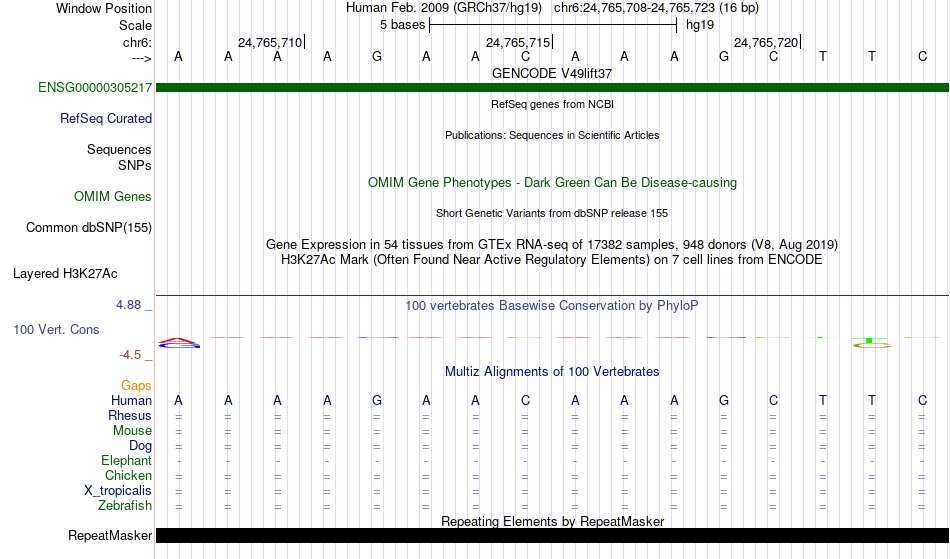
Task: Click Publications: Sequences in Scientific Articles title
Action: tap(552, 135)
